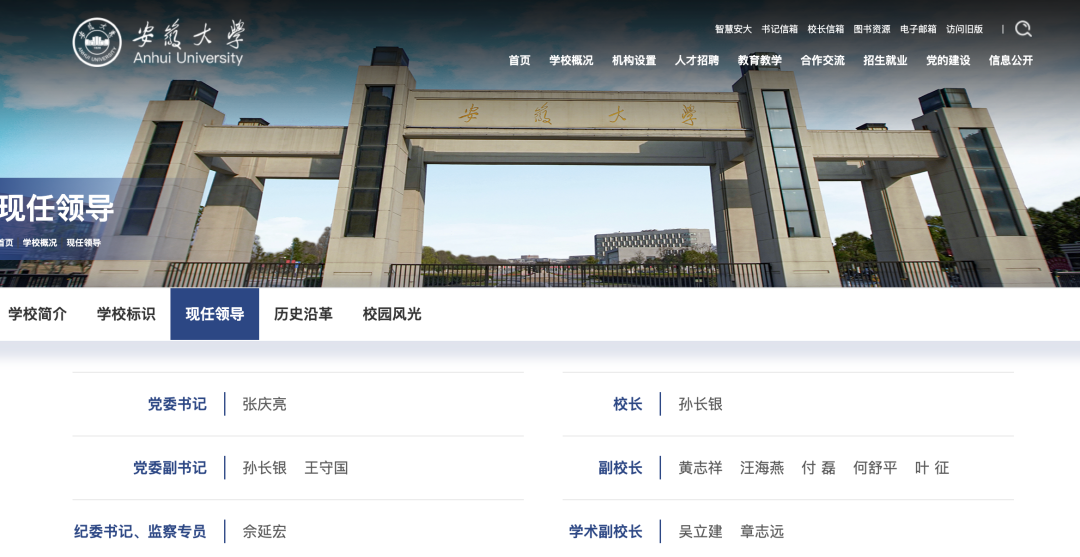The image size is (1080, 557).
Task: Switch to the 历史沿革 tab
Action: pos(303,314)
